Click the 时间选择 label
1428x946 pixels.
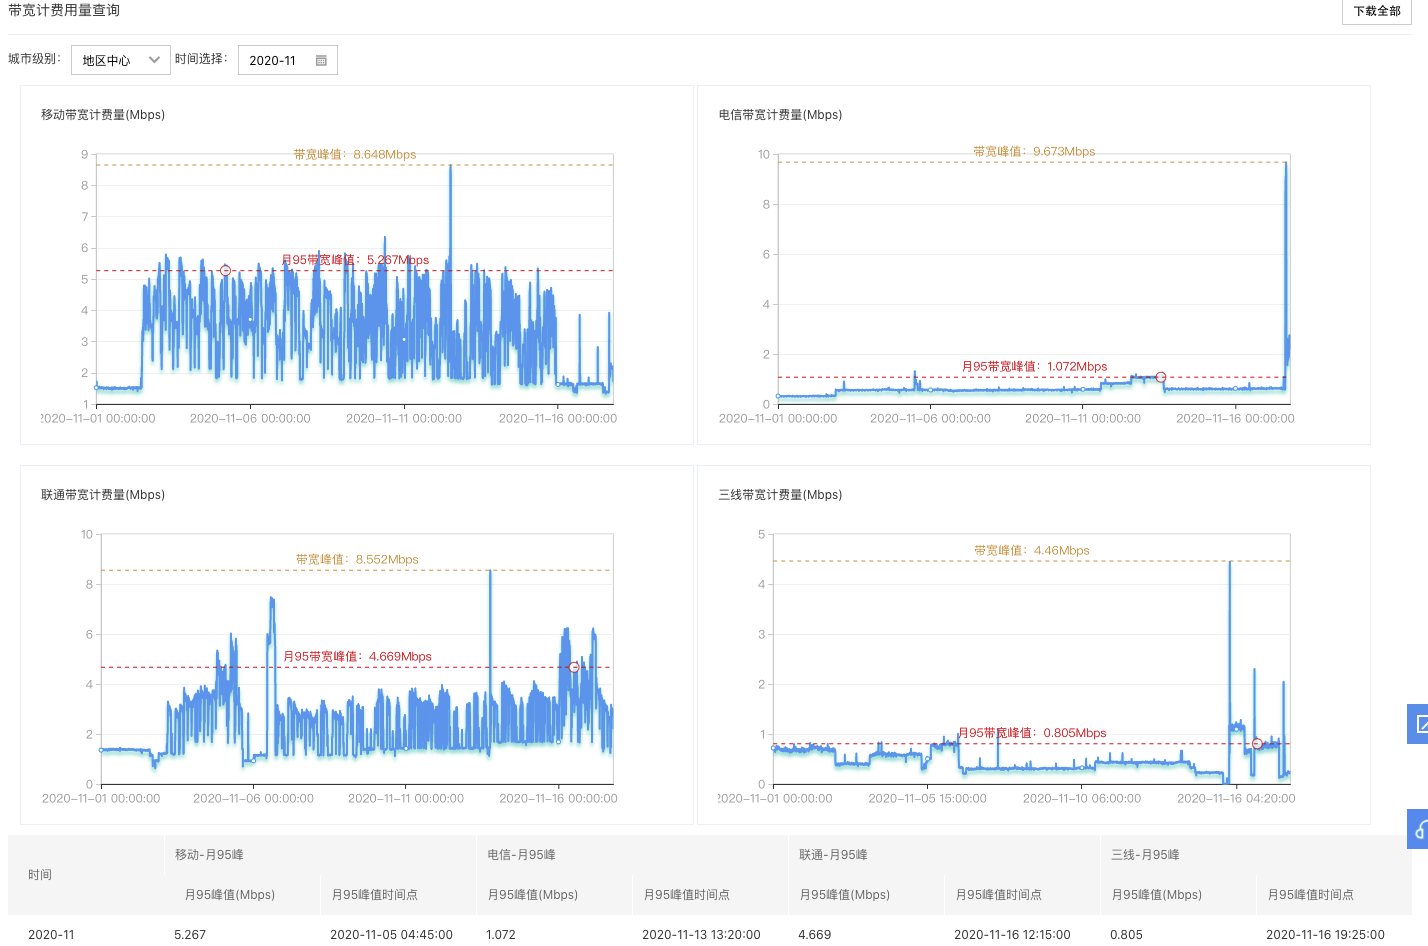click(201, 59)
